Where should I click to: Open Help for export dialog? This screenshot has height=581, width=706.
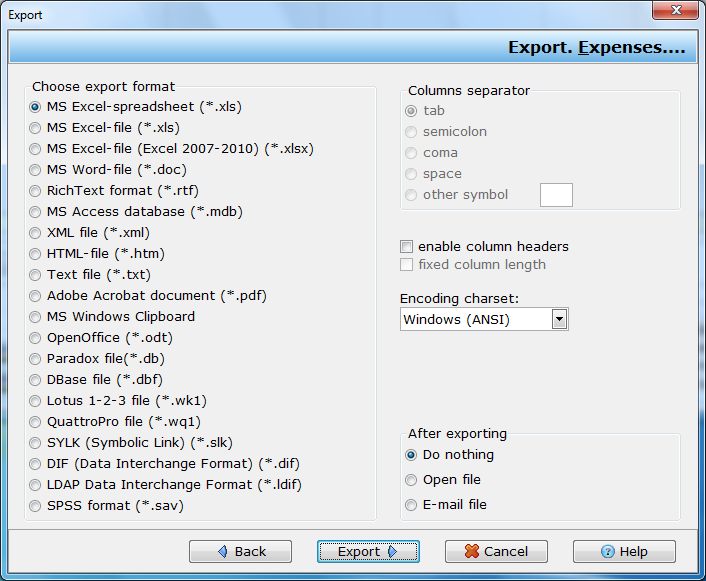pyautogui.click(x=624, y=551)
